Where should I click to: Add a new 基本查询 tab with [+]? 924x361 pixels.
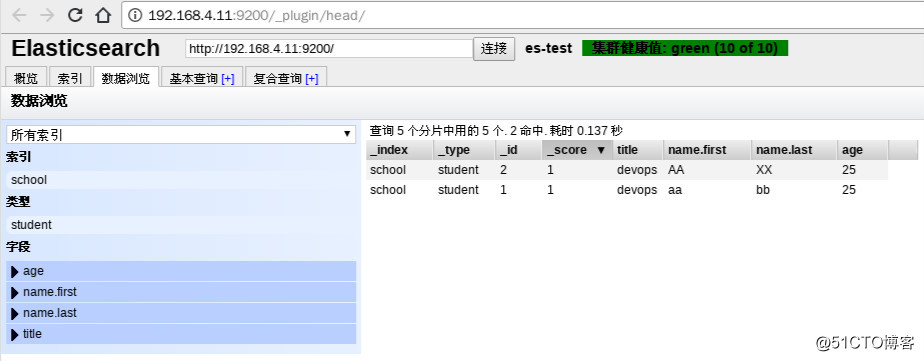(x=228, y=79)
